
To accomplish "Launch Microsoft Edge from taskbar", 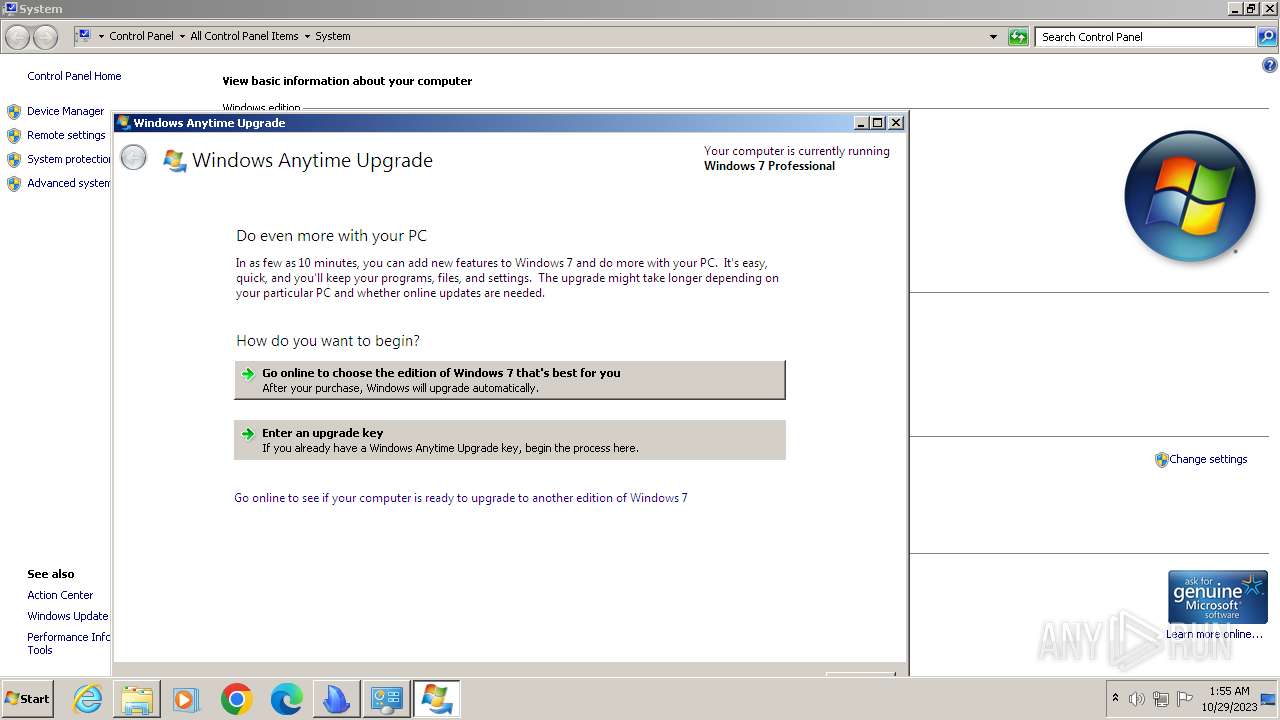I will pos(286,699).
